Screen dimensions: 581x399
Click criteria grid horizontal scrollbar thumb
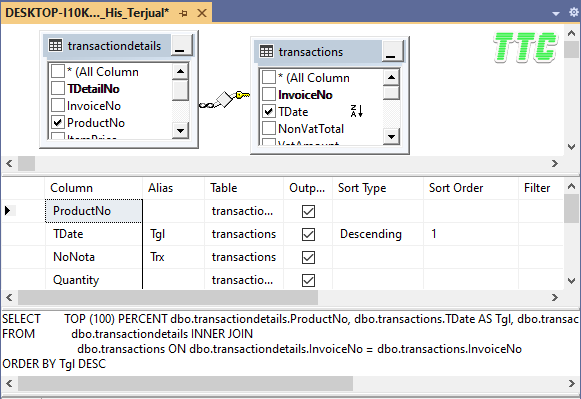coord(168,297)
